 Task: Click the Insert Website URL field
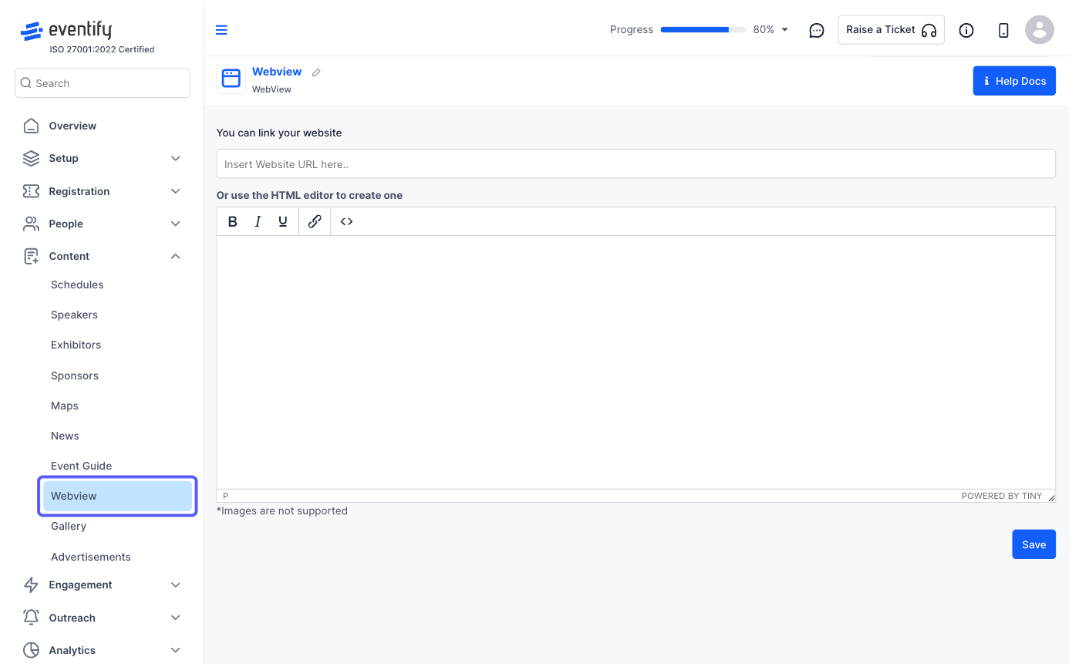pyautogui.click(x=635, y=164)
